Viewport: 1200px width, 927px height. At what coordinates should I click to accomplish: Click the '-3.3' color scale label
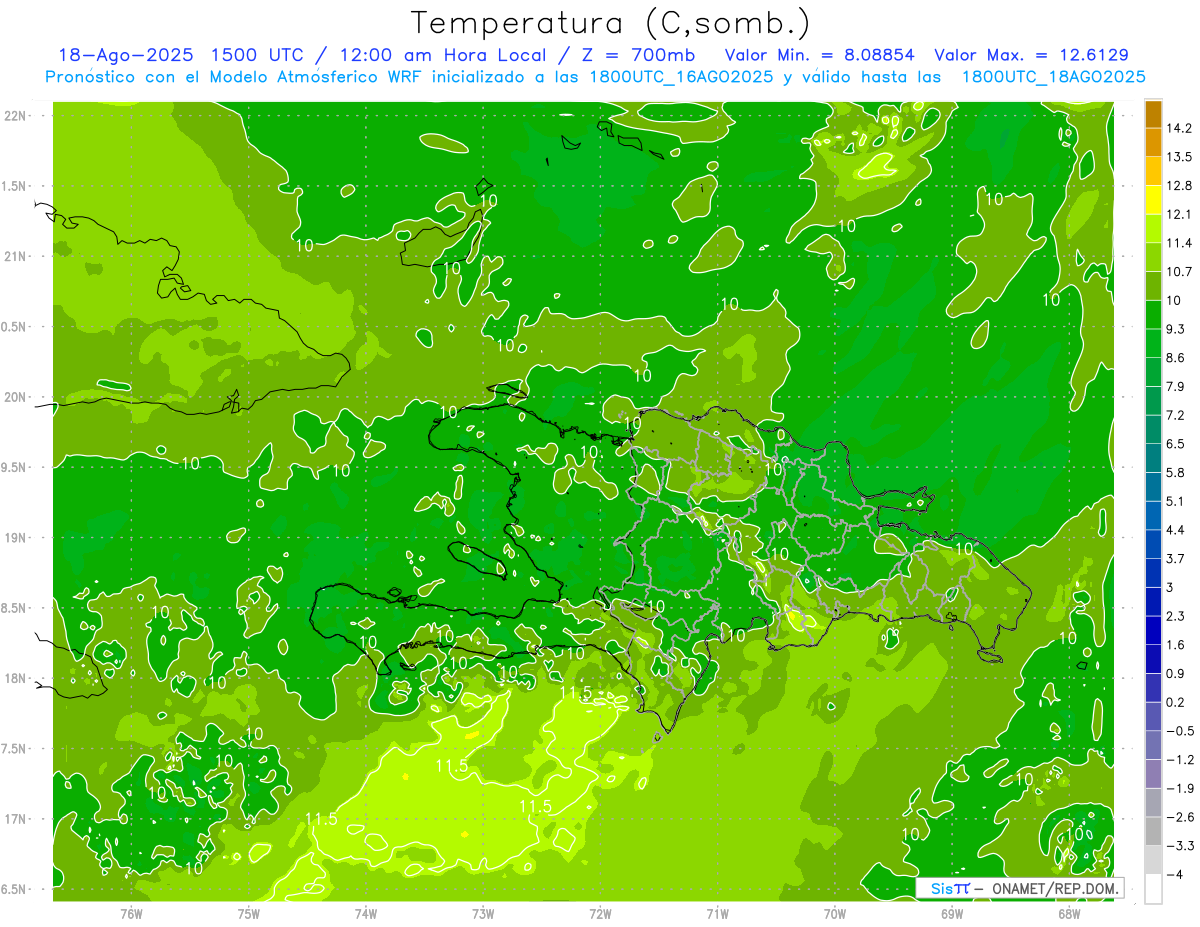pos(1180,846)
